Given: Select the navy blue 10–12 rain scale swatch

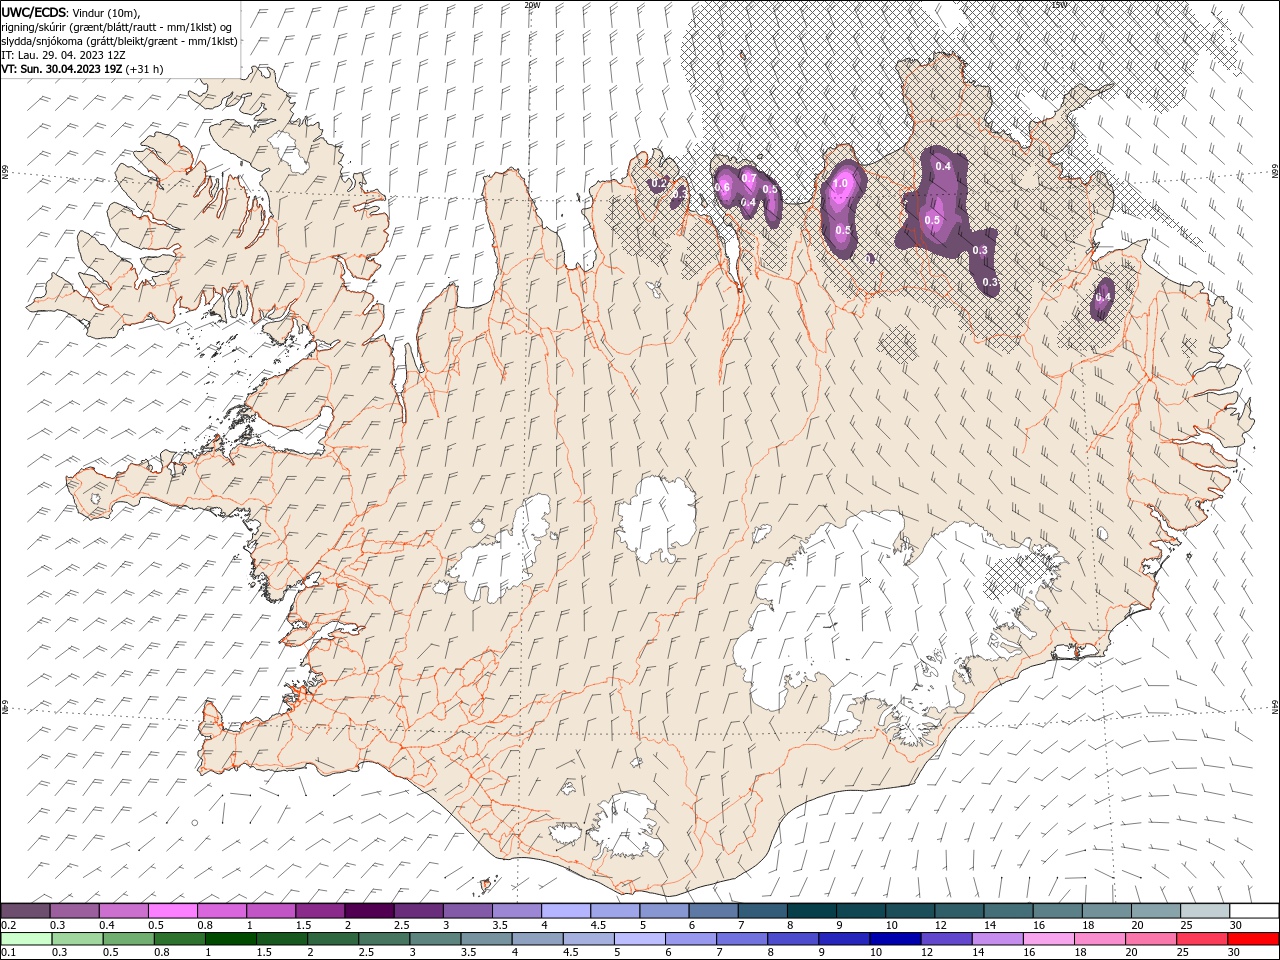Looking at the screenshot, I should click(894, 938).
